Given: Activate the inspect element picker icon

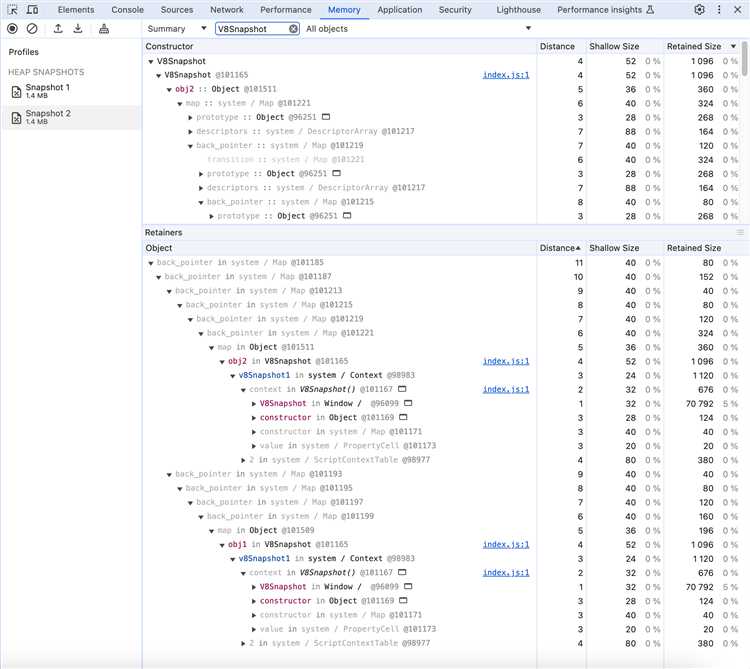Looking at the screenshot, I should pyautogui.click(x=12, y=10).
